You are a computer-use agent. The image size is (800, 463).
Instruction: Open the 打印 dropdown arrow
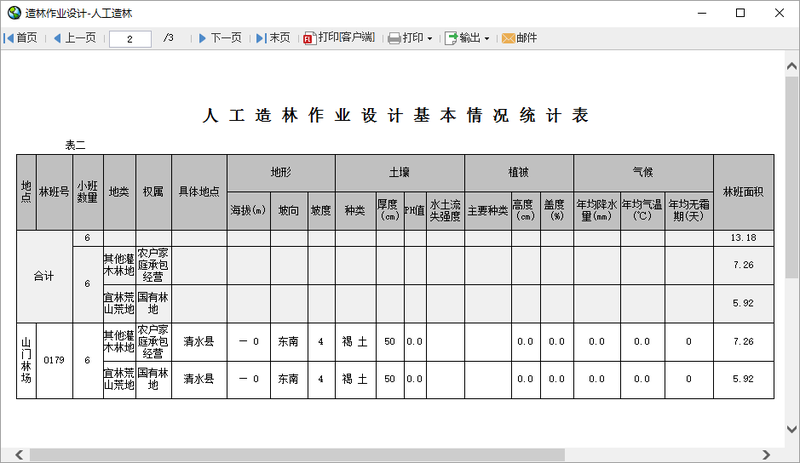(430, 39)
